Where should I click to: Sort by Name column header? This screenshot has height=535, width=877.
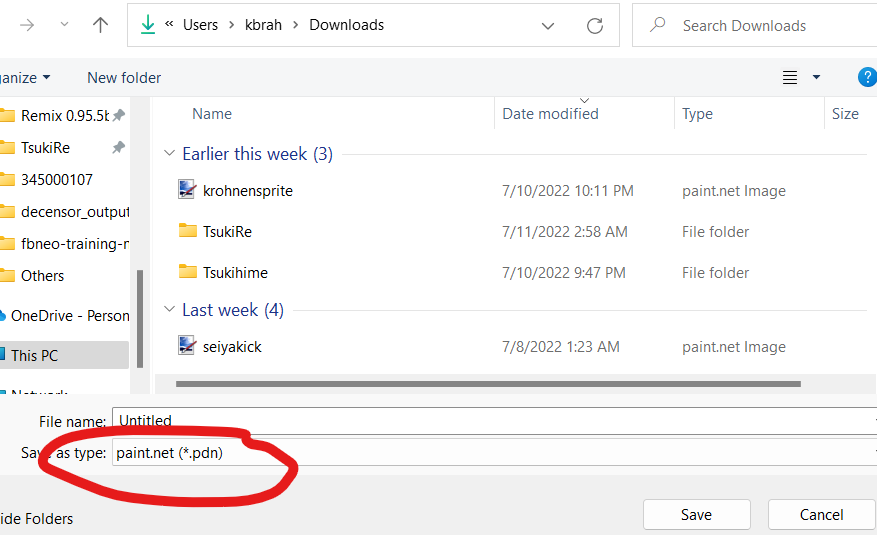coord(212,113)
